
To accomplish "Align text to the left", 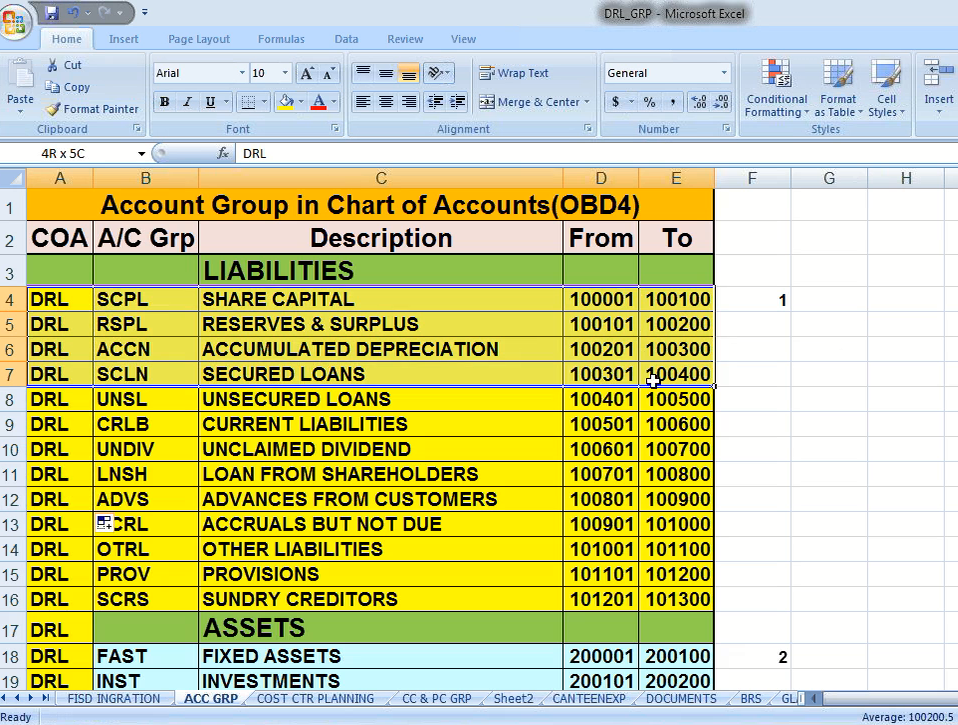I will 363,102.
